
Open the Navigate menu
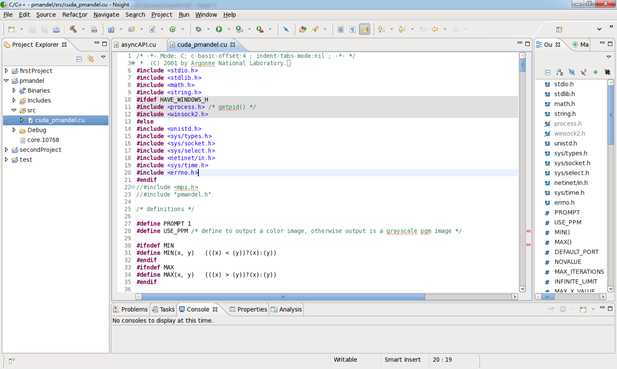tap(106, 15)
